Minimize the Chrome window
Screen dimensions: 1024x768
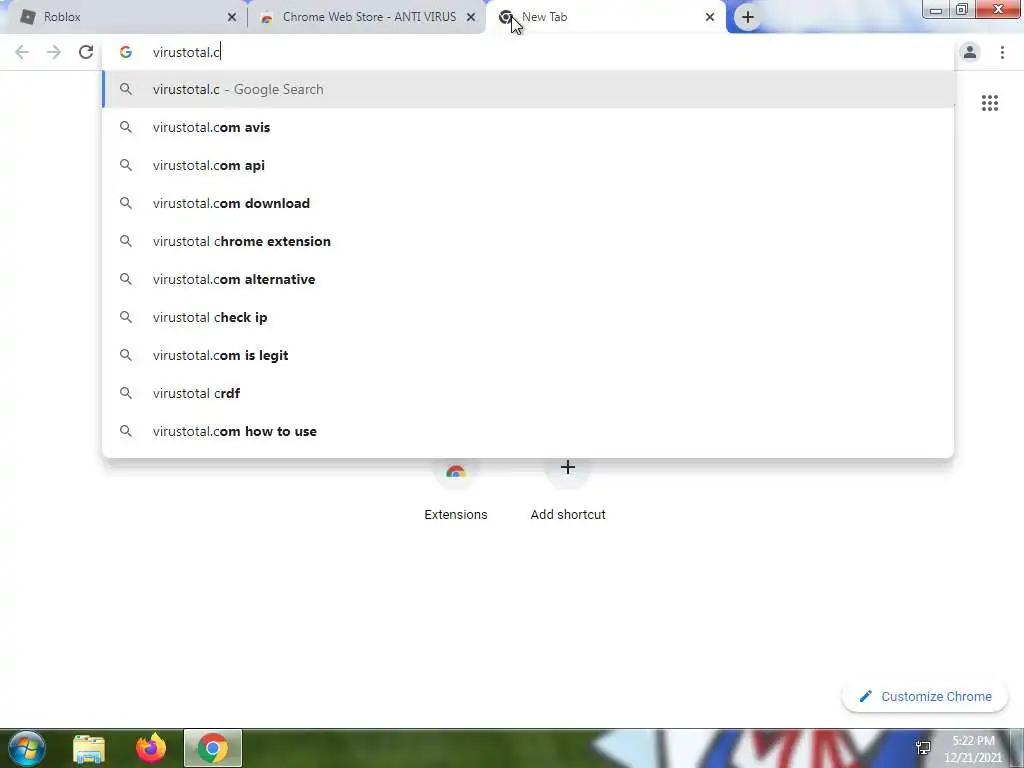pos(936,10)
